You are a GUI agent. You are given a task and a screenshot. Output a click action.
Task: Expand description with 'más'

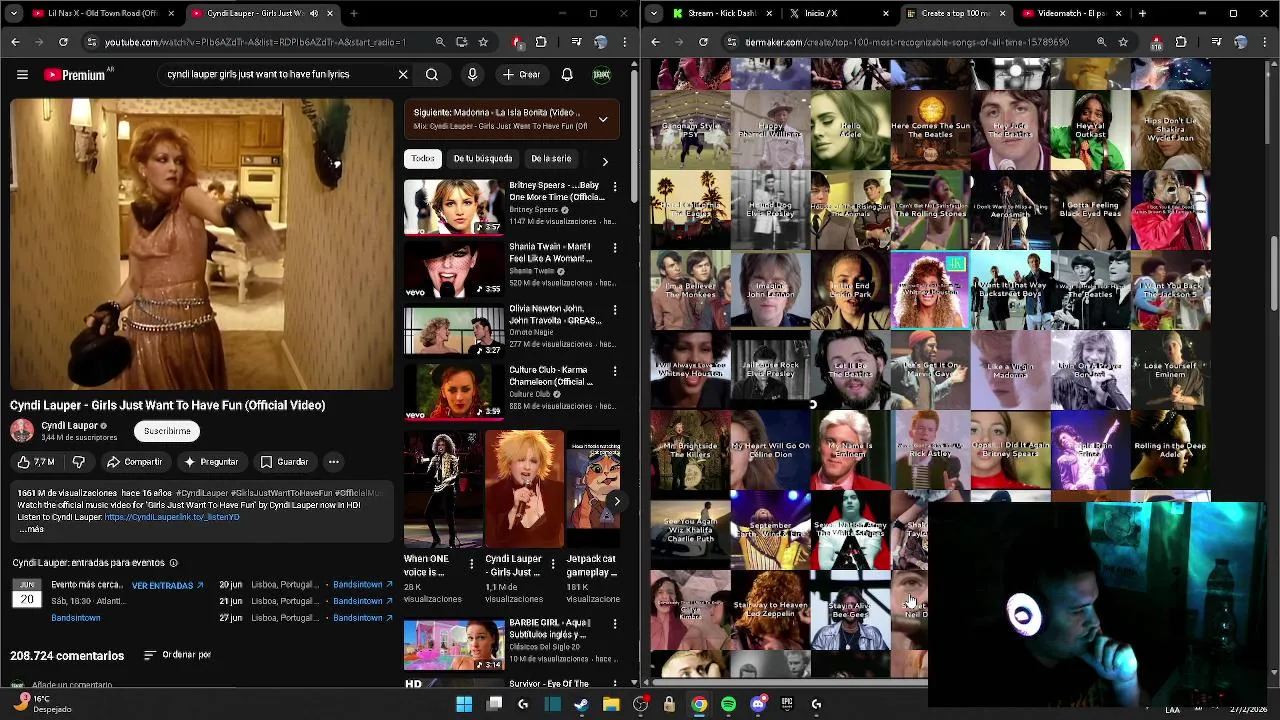coord(33,529)
